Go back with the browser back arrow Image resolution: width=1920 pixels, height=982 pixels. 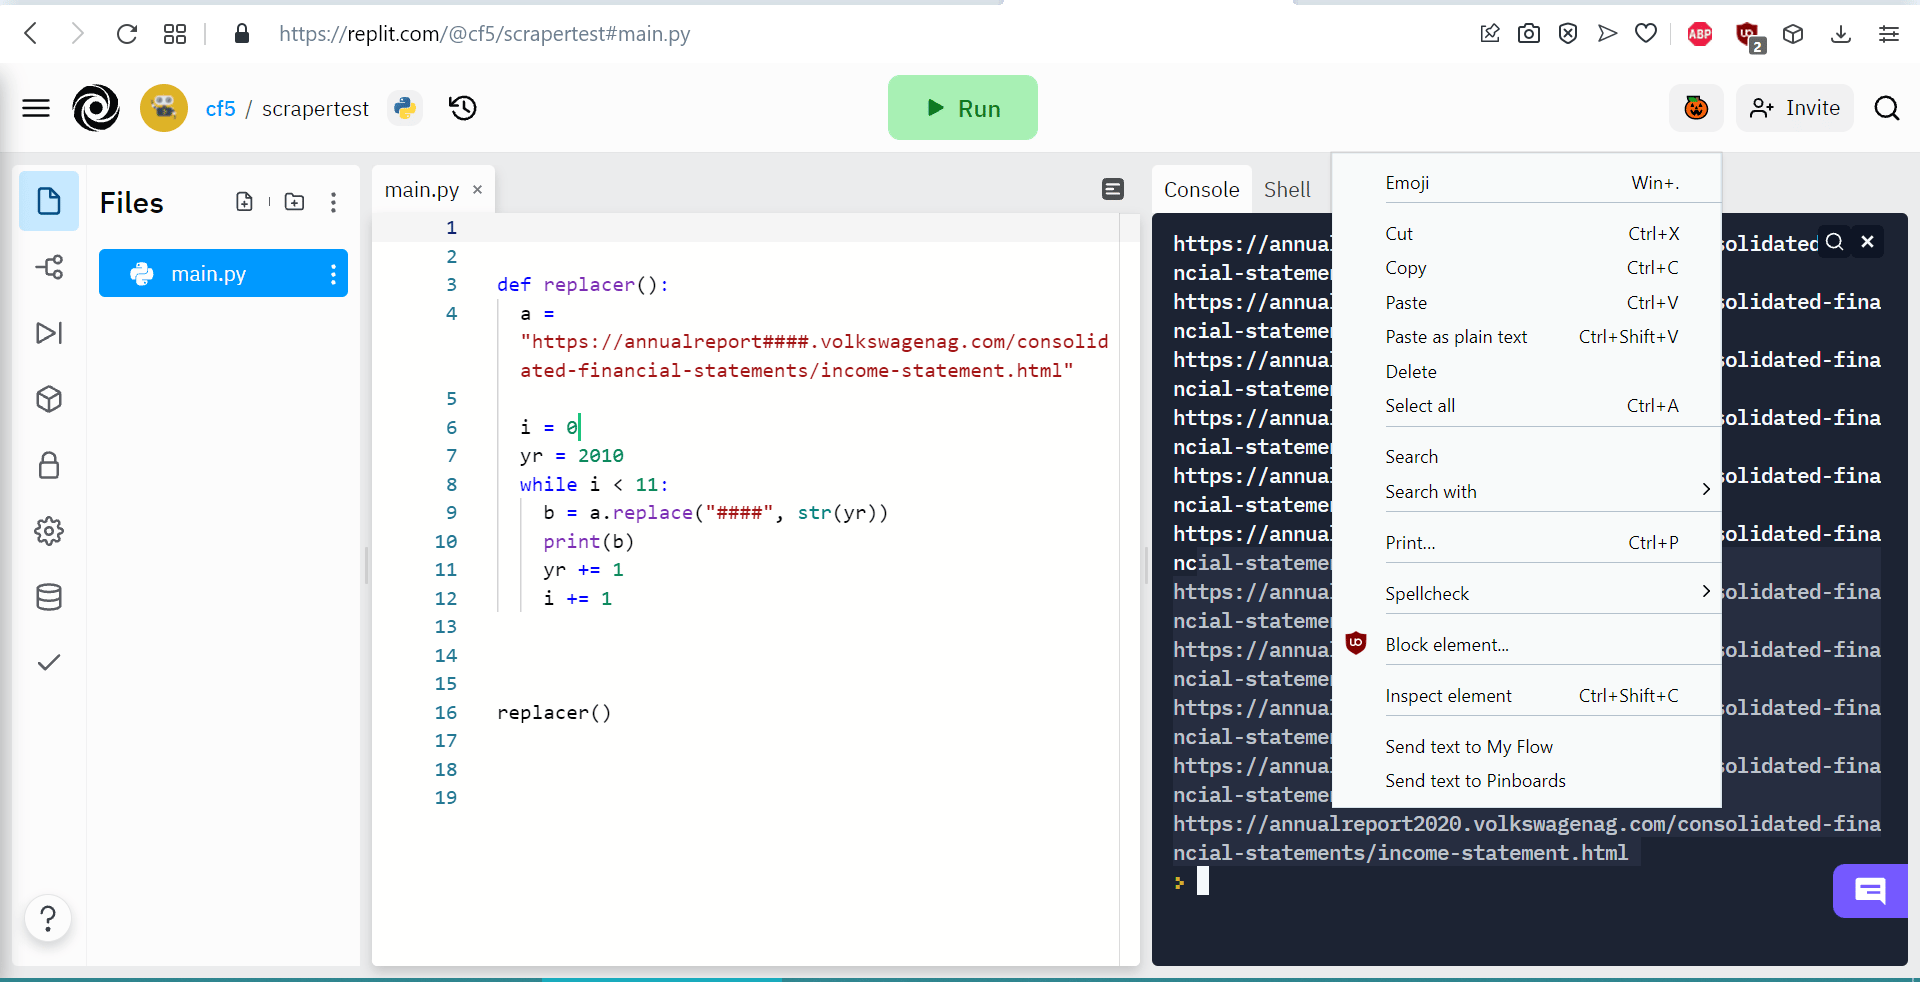point(31,34)
